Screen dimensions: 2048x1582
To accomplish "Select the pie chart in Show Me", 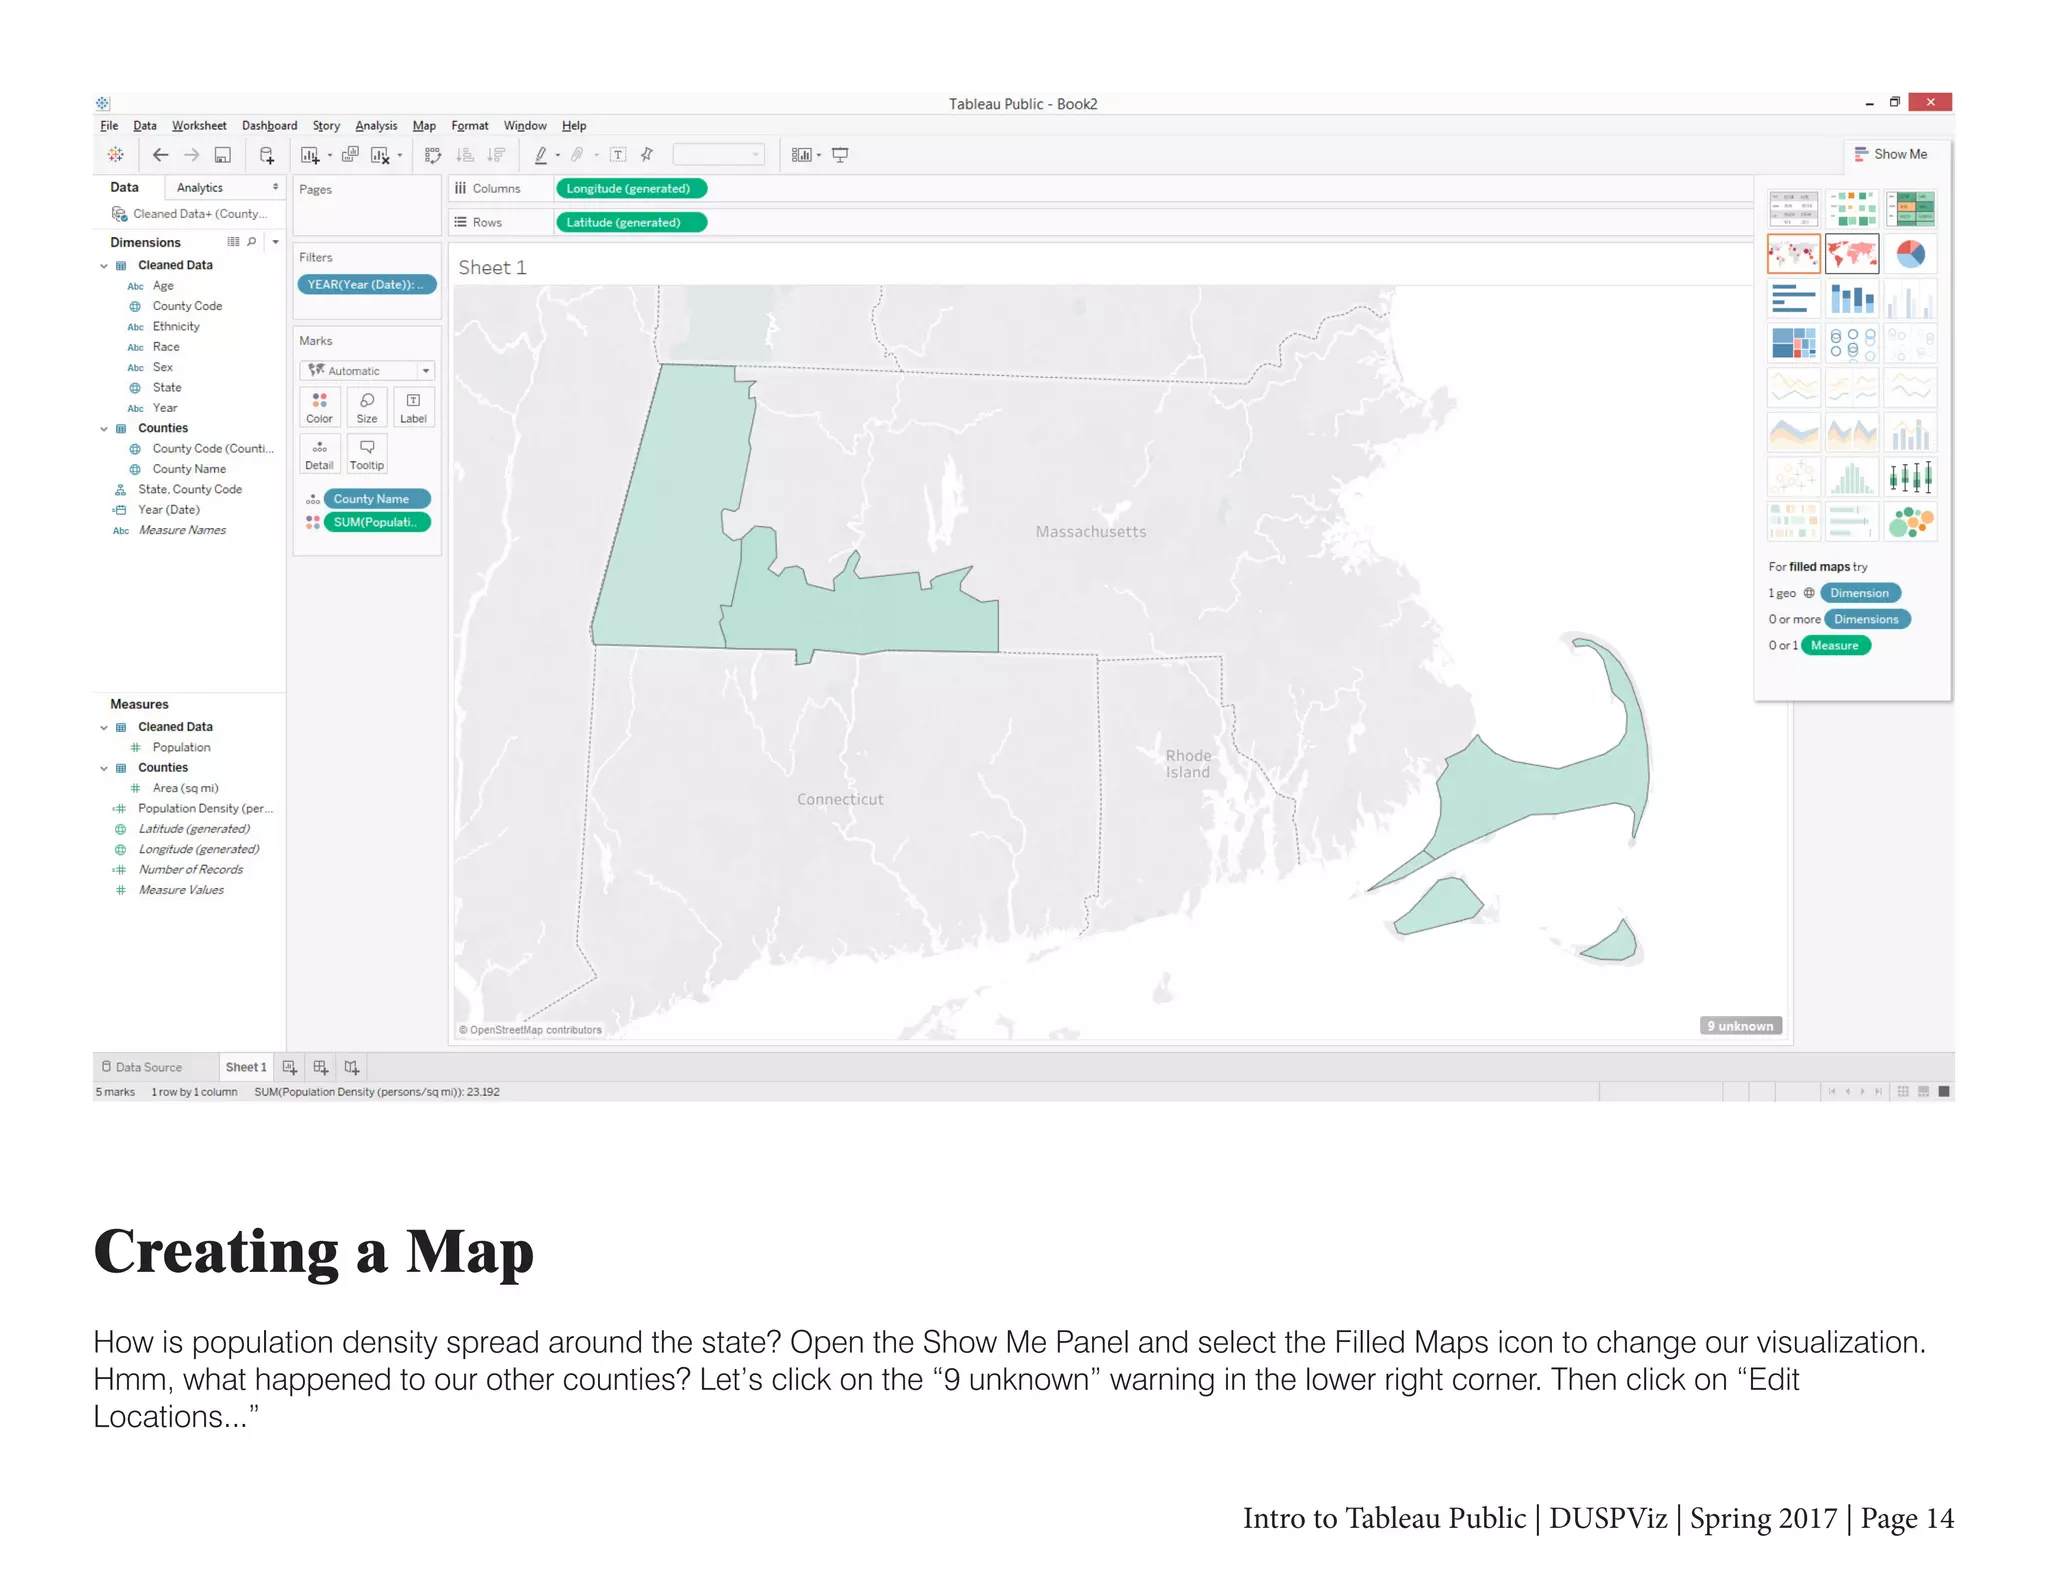I will 1910,254.
